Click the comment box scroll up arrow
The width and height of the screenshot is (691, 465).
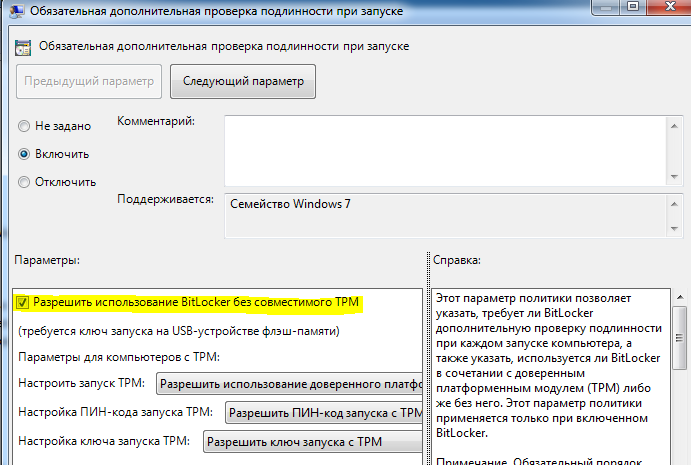point(674,126)
